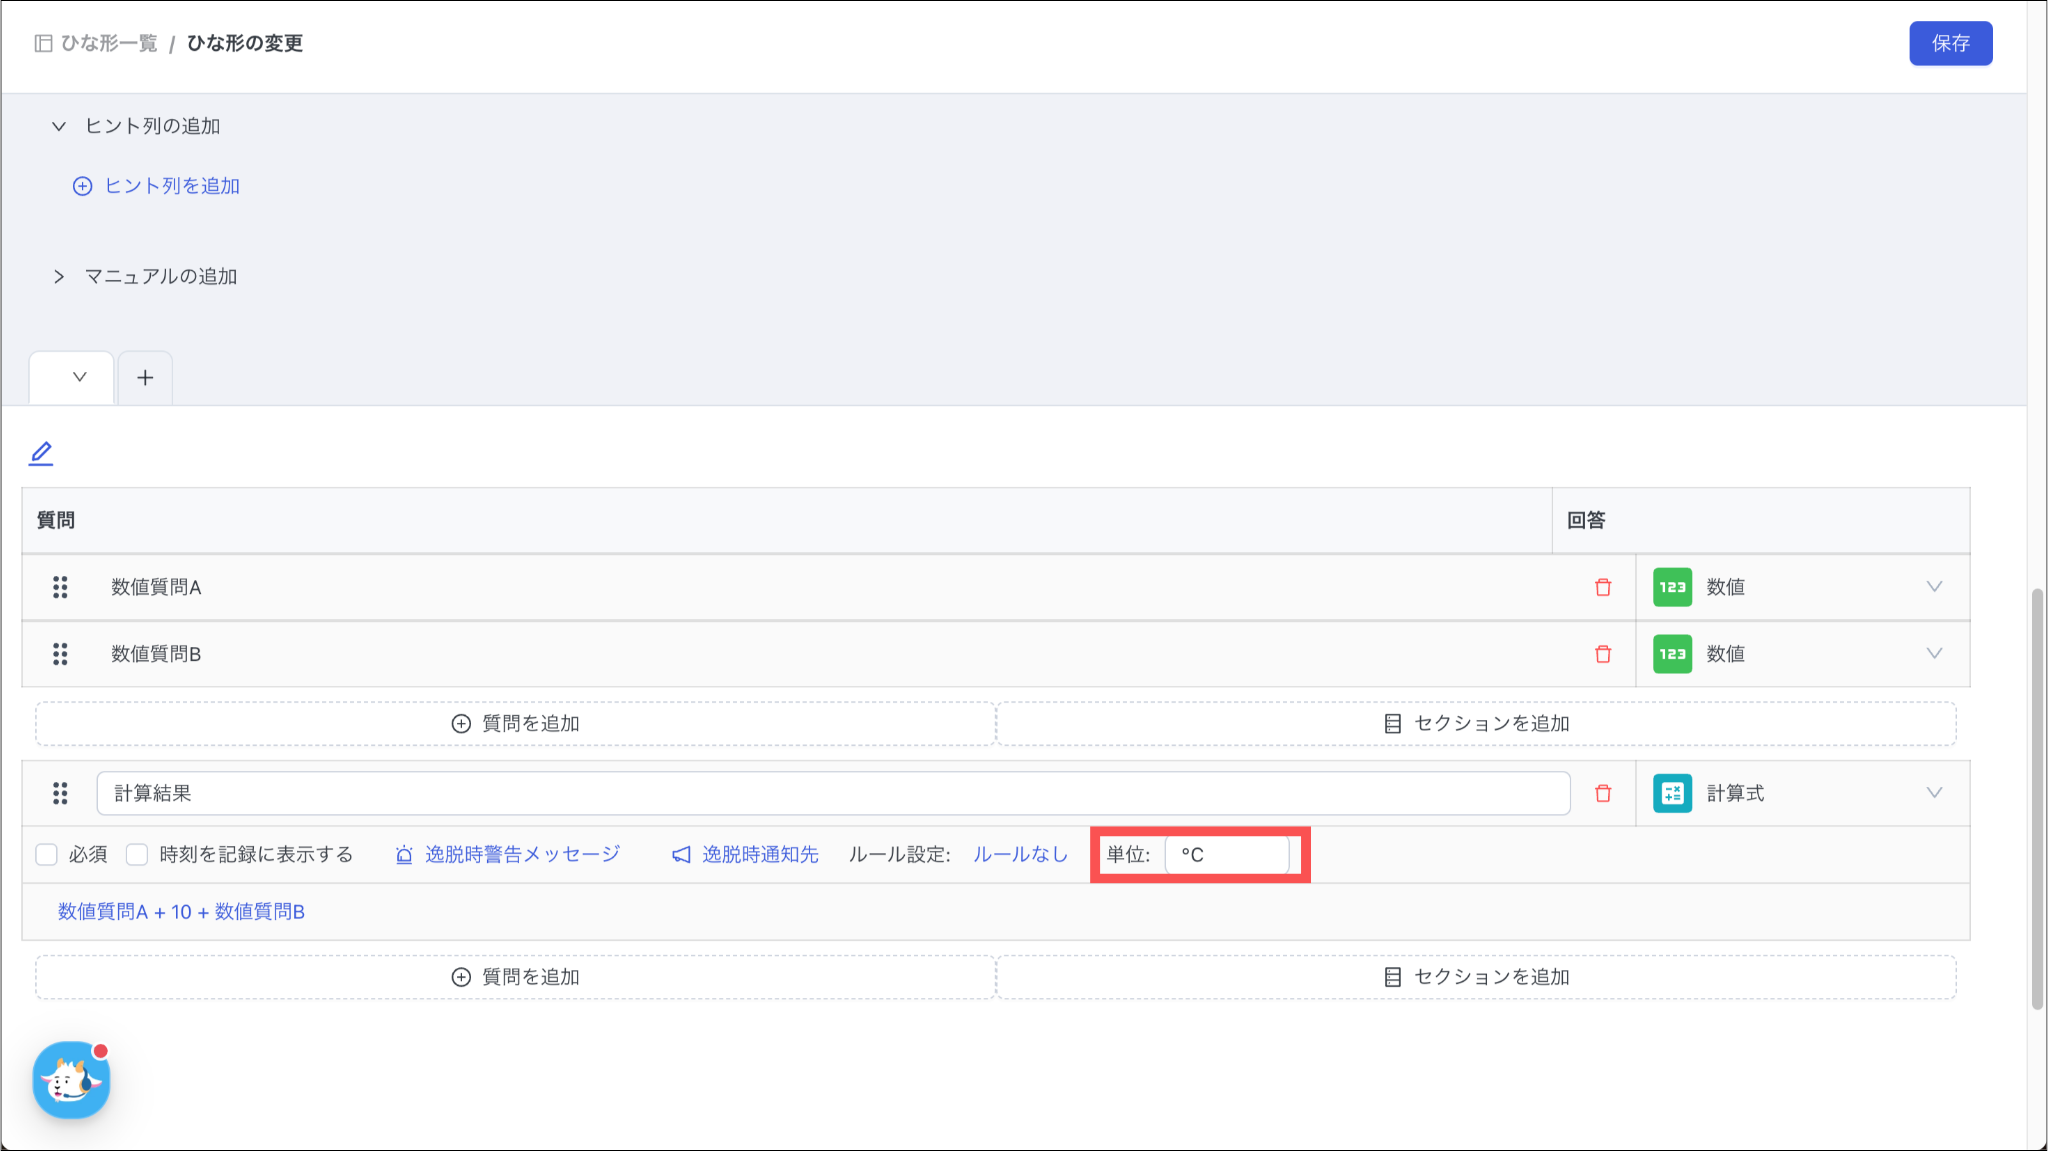2048x1151 pixels.
Task: Click the 保存 button
Action: (1950, 43)
